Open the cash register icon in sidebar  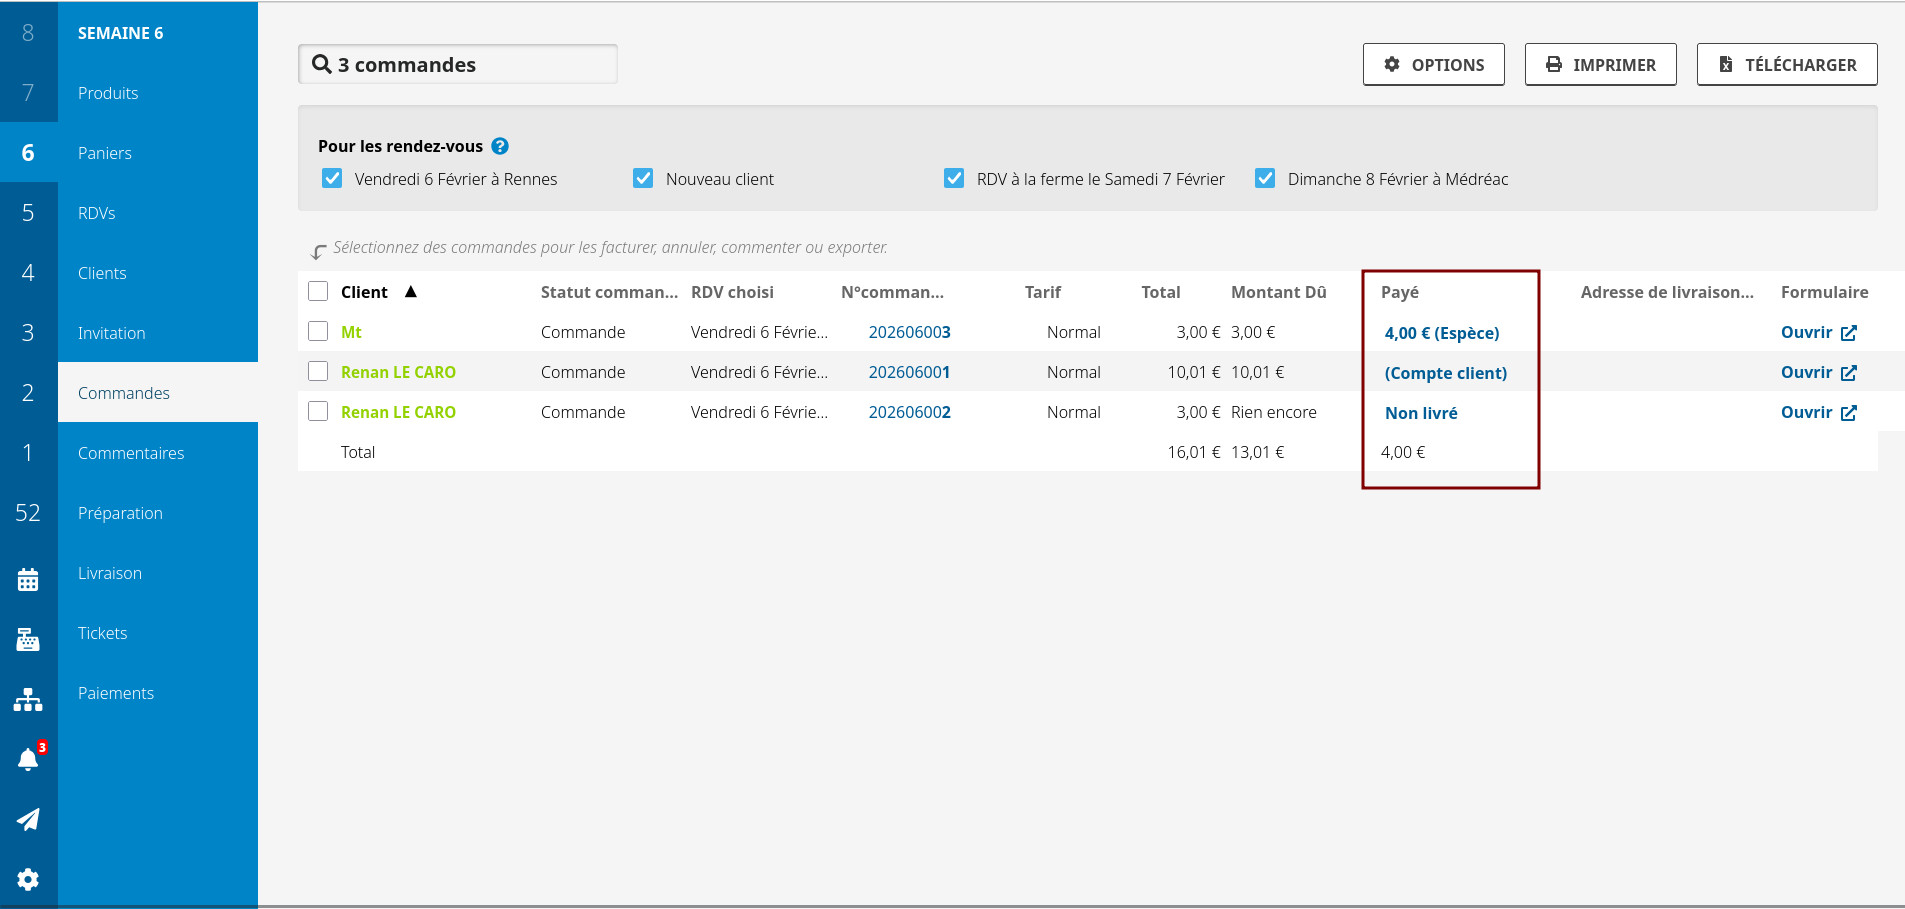pos(28,639)
